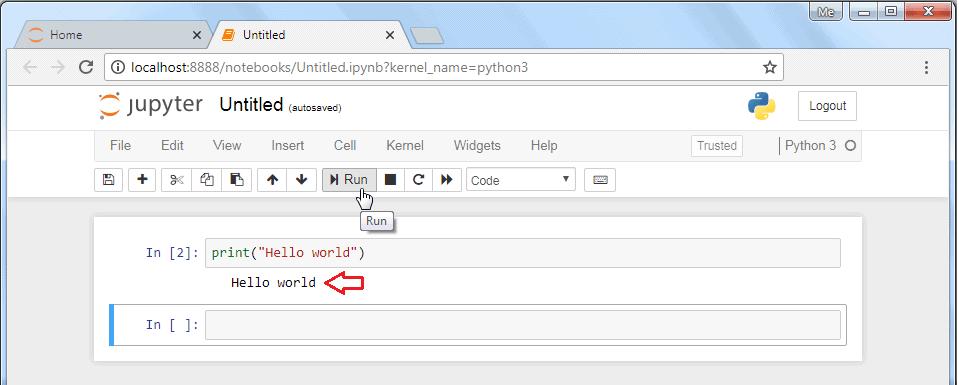Viewport: 959px width, 385px height.
Task: Go forward in browser history
Action: click(58, 67)
